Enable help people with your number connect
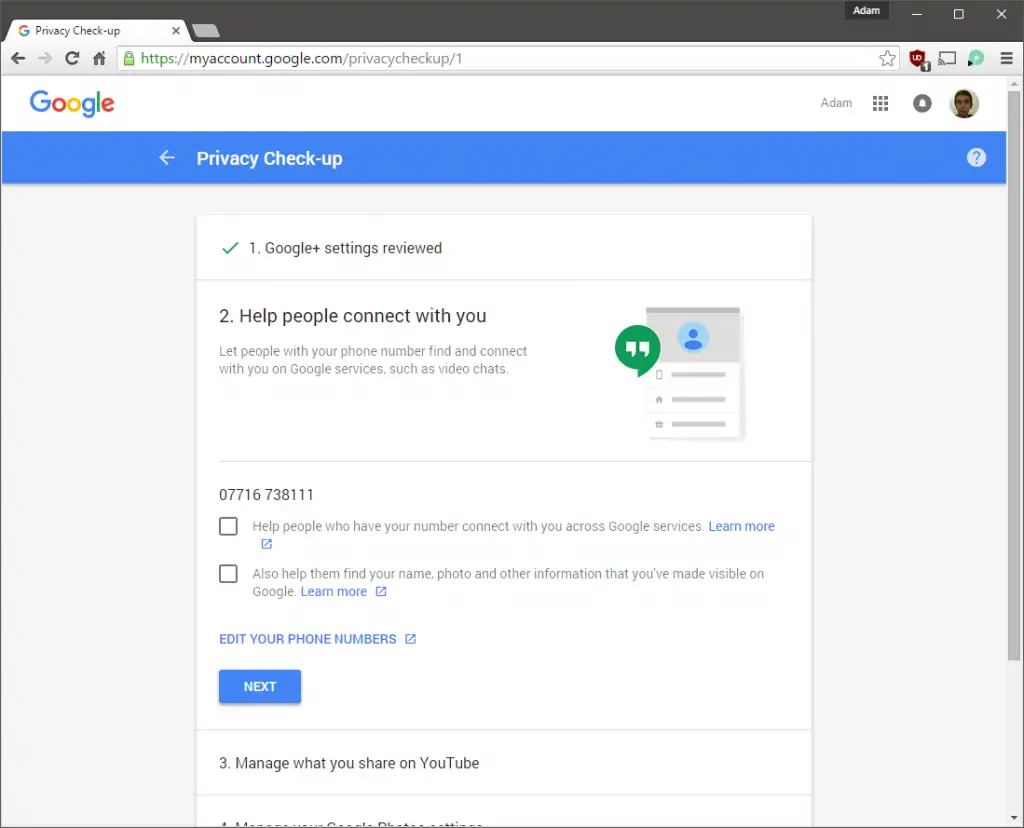 coord(229,526)
